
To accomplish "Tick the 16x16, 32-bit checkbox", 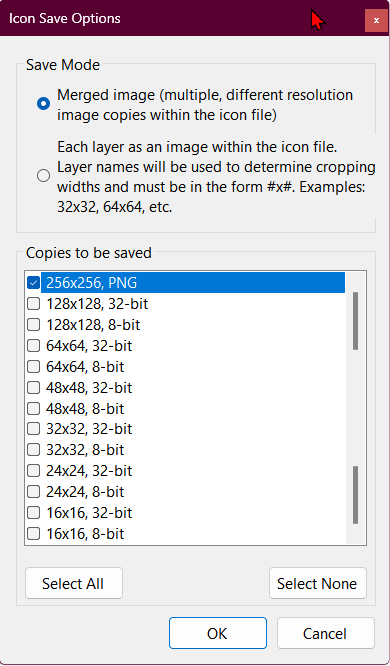I will [x=33, y=513].
